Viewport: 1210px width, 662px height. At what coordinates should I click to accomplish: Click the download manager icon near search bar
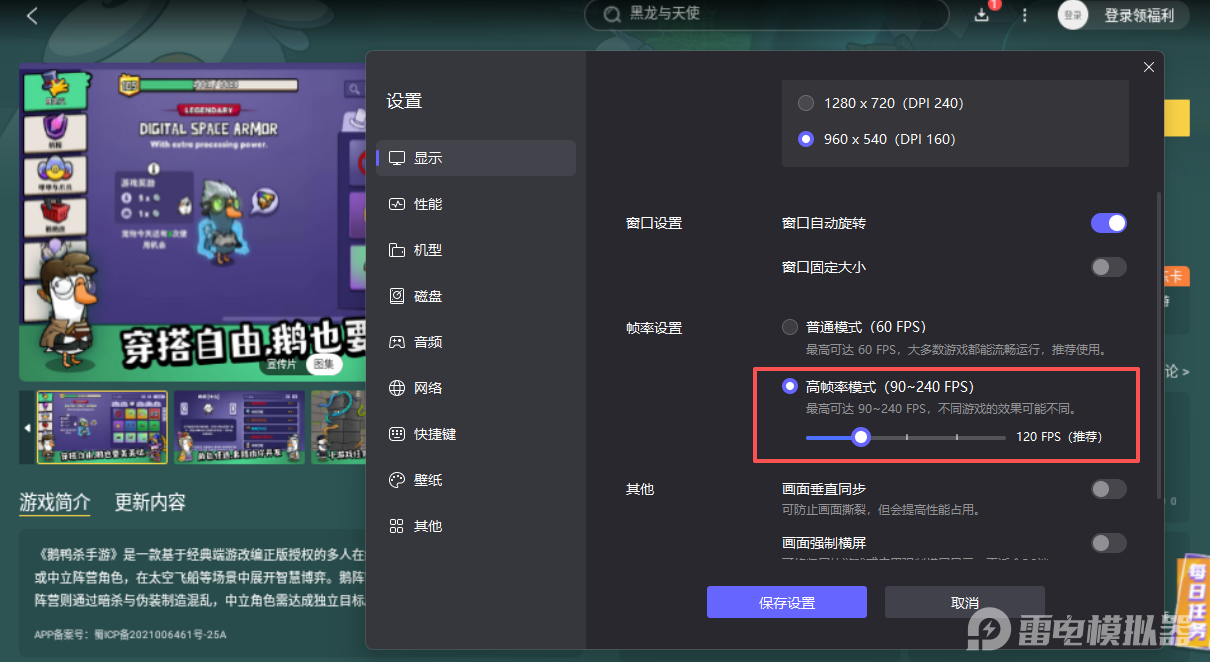coord(981,15)
